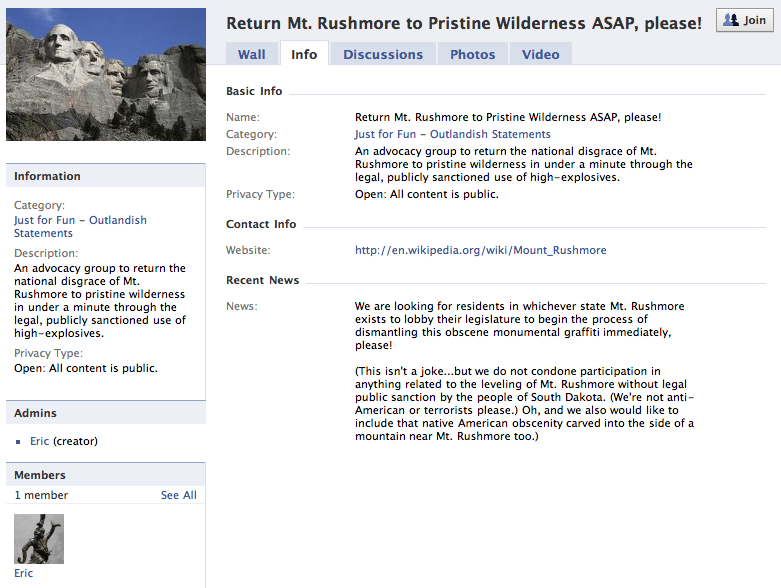Click the Join group button

[745, 20]
